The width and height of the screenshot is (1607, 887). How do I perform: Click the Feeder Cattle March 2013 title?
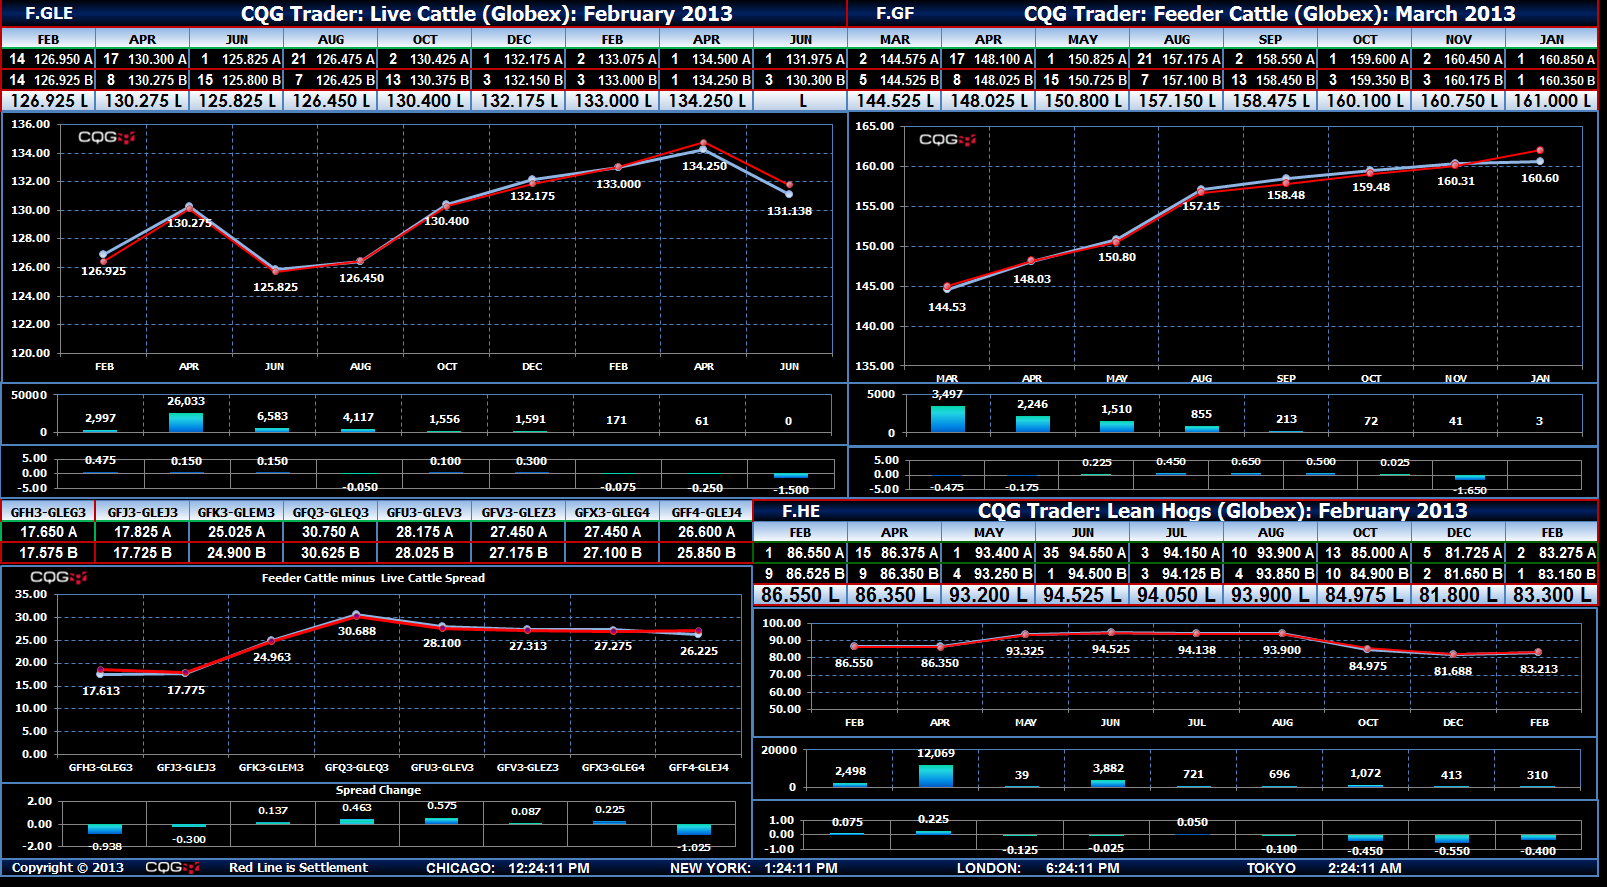pyautogui.click(x=1269, y=14)
